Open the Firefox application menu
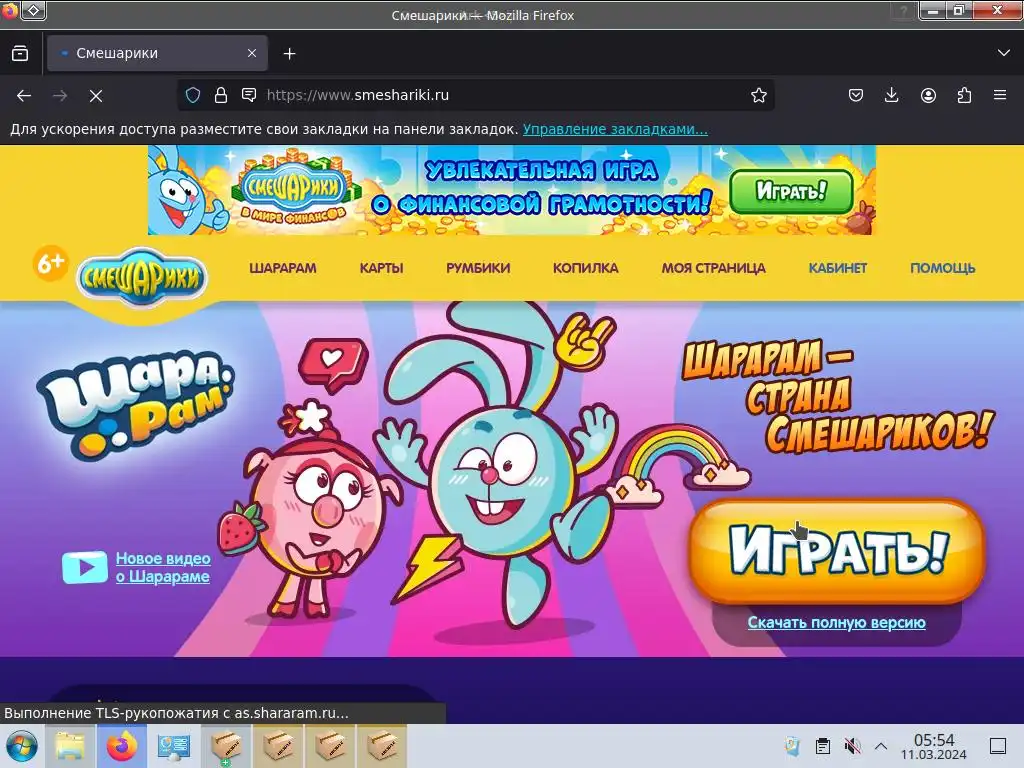 click(1000, 95)
